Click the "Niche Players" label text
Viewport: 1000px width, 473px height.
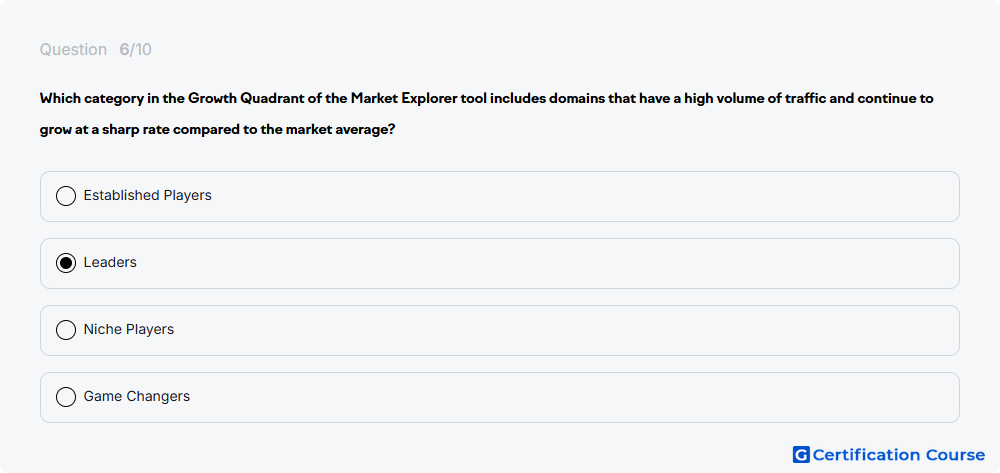tap(128, 329)
